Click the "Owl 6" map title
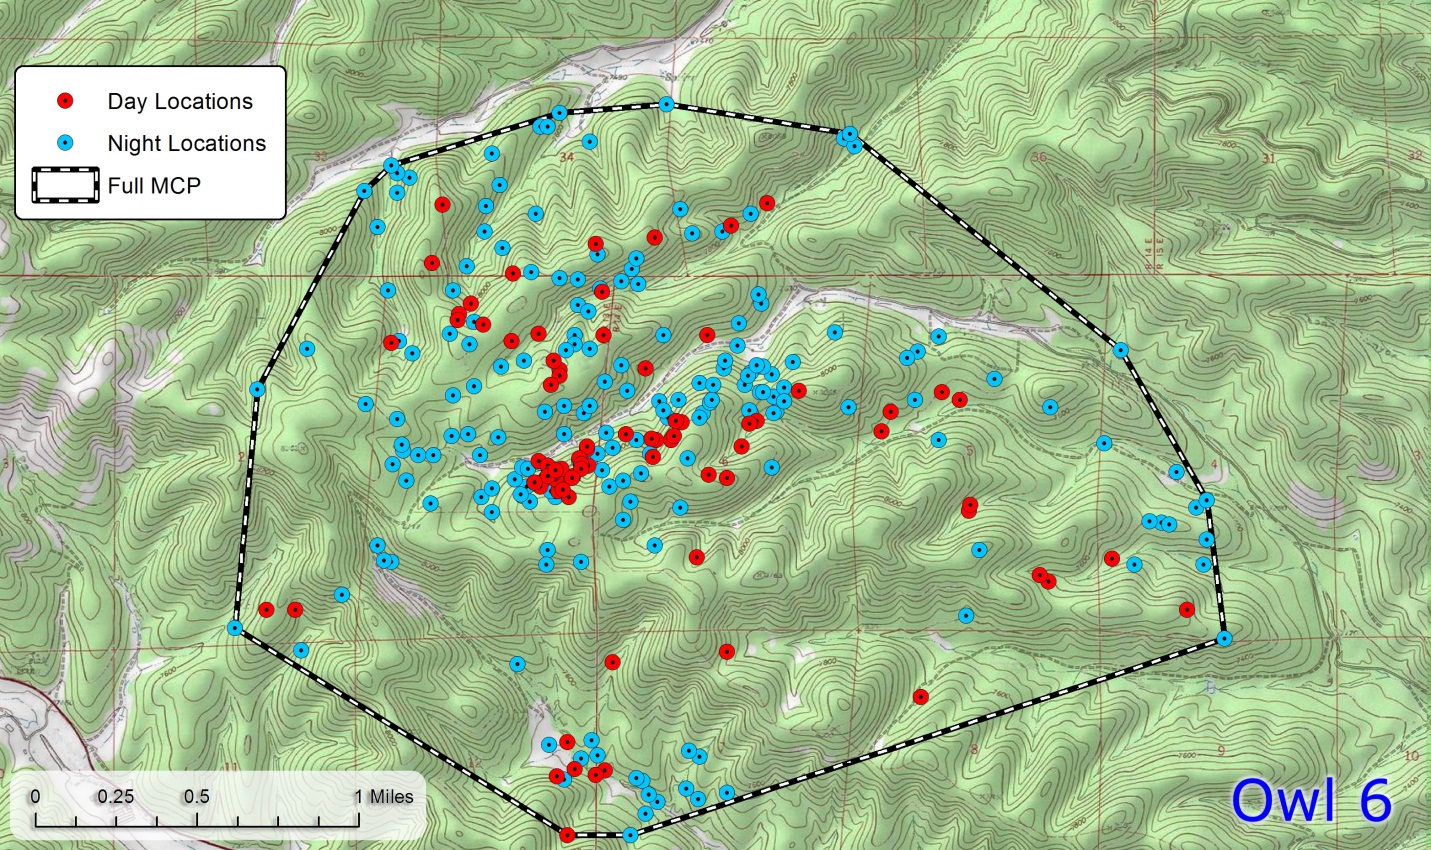The width and height of the screenshot is (1431, 850). pos(1311,800)
